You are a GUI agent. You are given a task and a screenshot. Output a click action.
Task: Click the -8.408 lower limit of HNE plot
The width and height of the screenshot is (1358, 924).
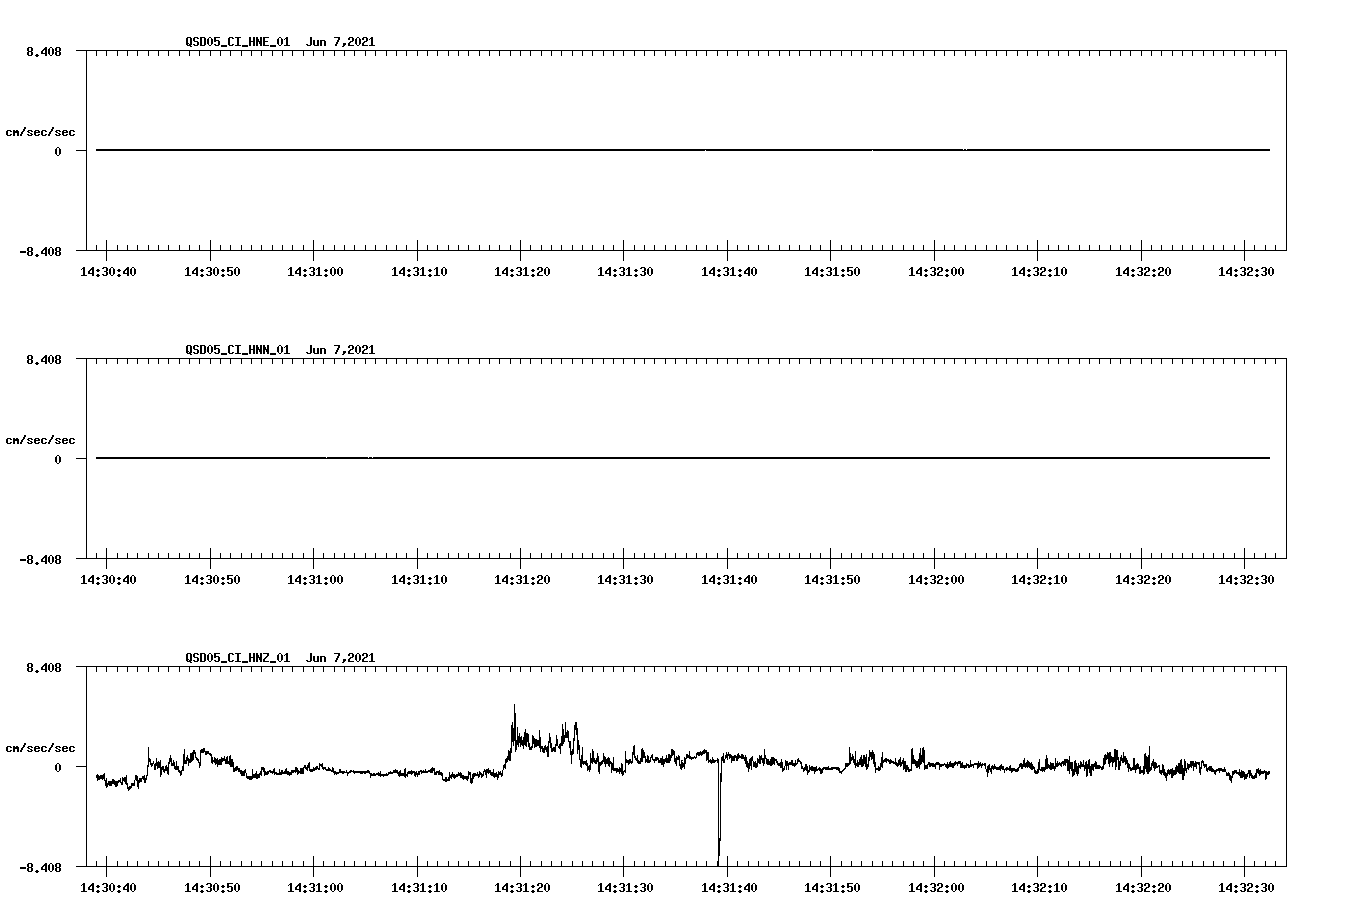point(40,251)
